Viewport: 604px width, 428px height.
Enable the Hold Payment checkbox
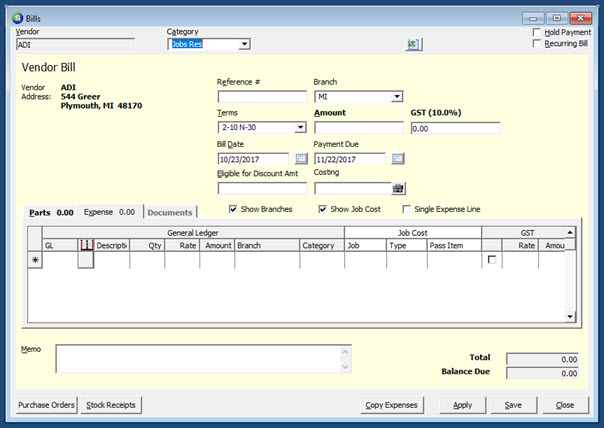click(x=537, y=32)
